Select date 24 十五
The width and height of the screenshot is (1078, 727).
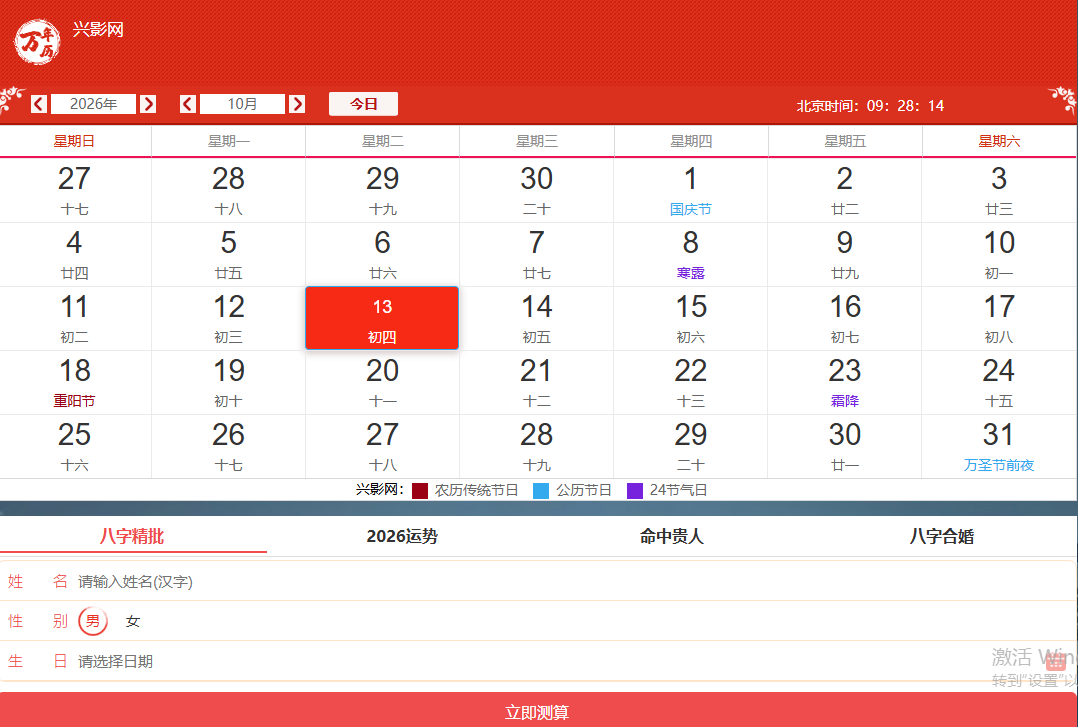coord(999,382)
